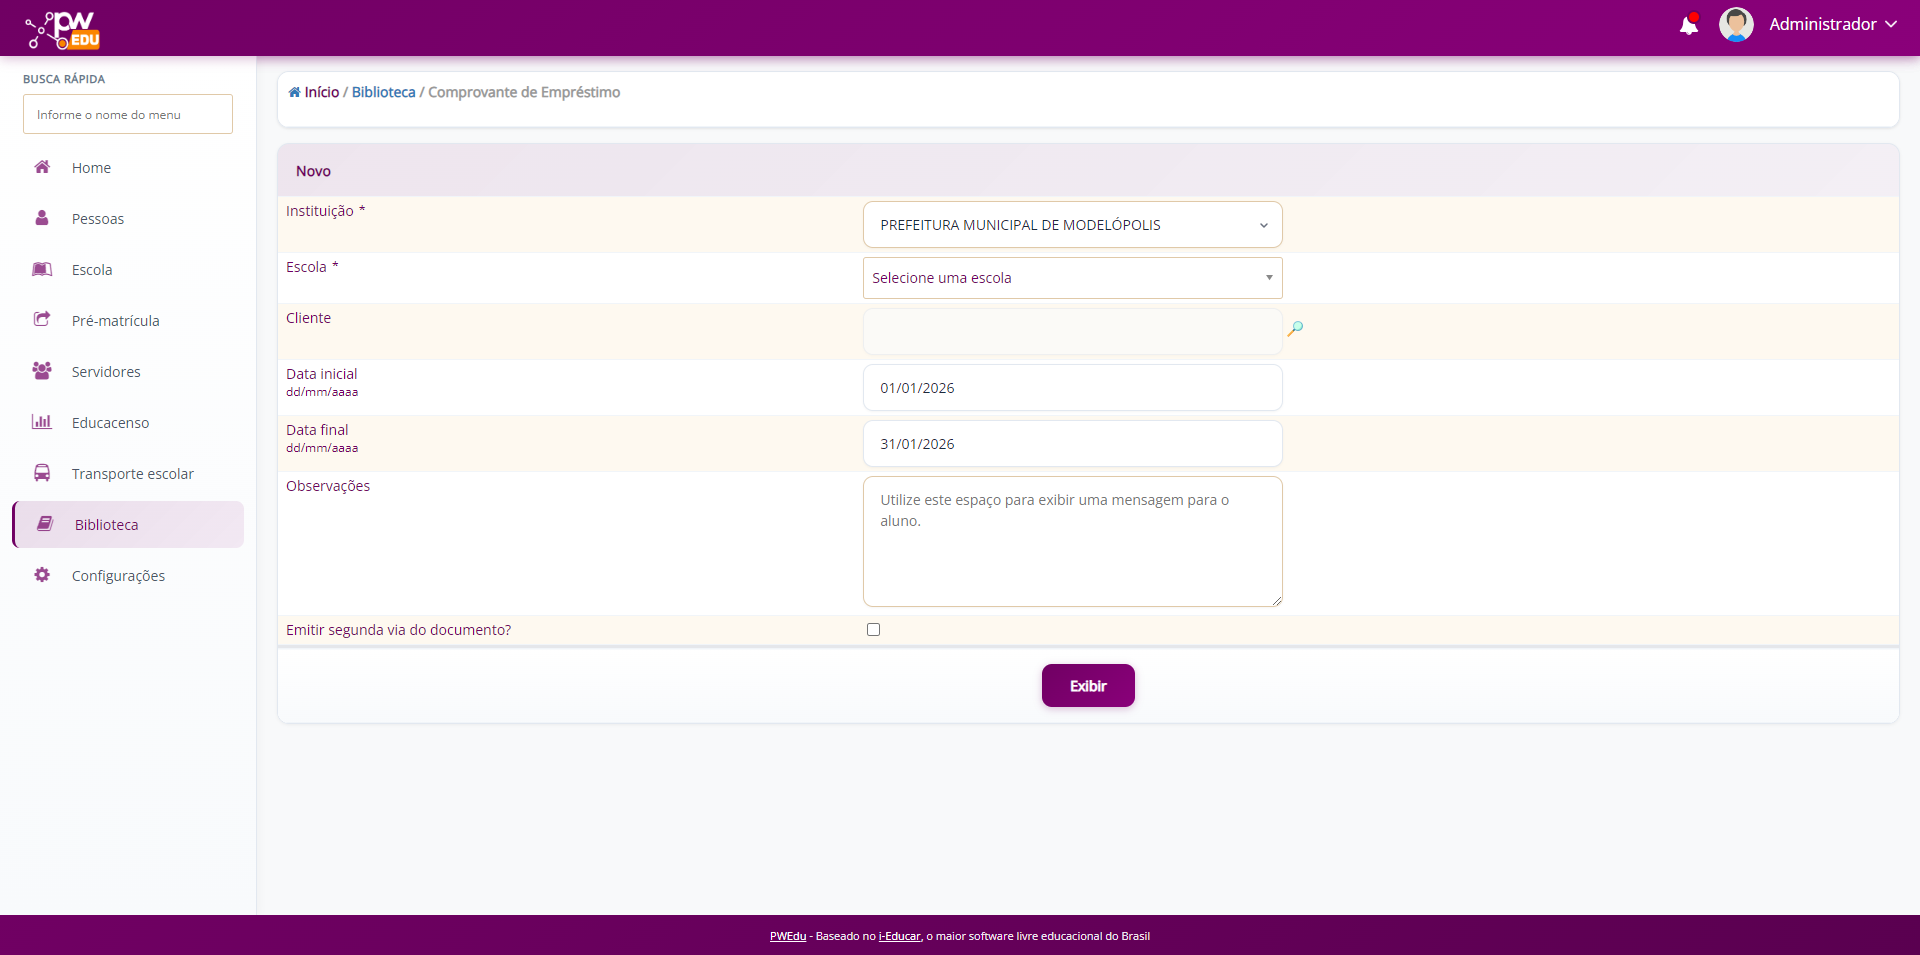
Task: Click the notification bell icon
Action: click(x=1688, y=25)
